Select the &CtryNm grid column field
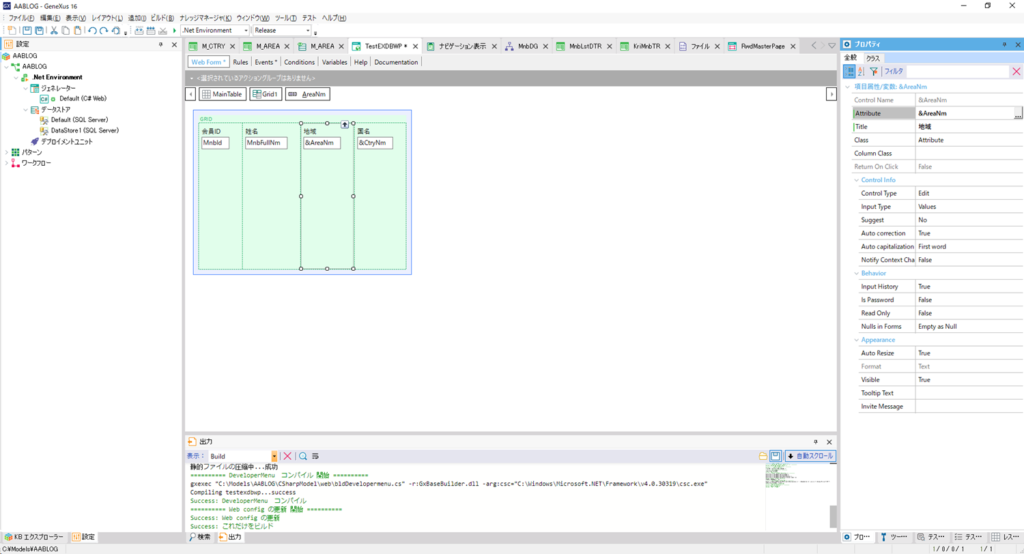1024x554 pixels. (375, 142)
